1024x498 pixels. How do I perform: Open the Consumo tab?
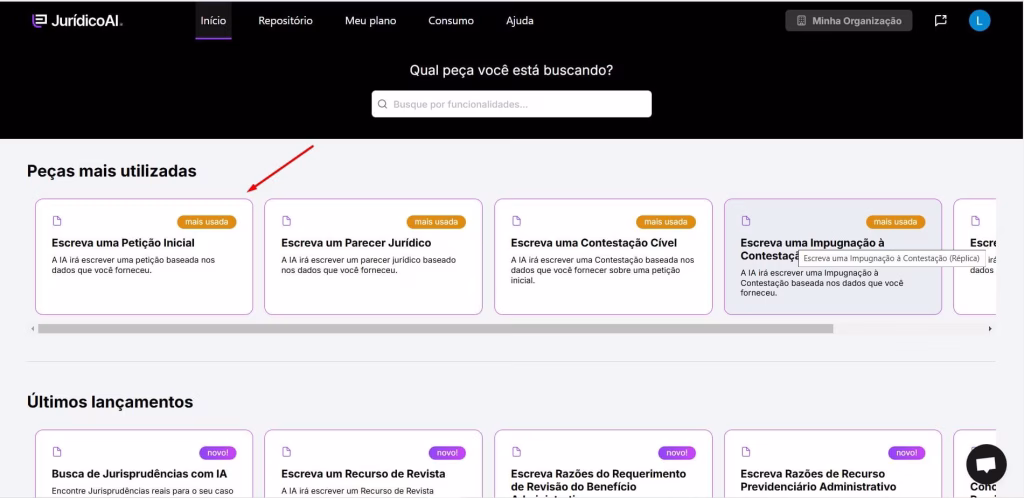[x=451, y=21]
